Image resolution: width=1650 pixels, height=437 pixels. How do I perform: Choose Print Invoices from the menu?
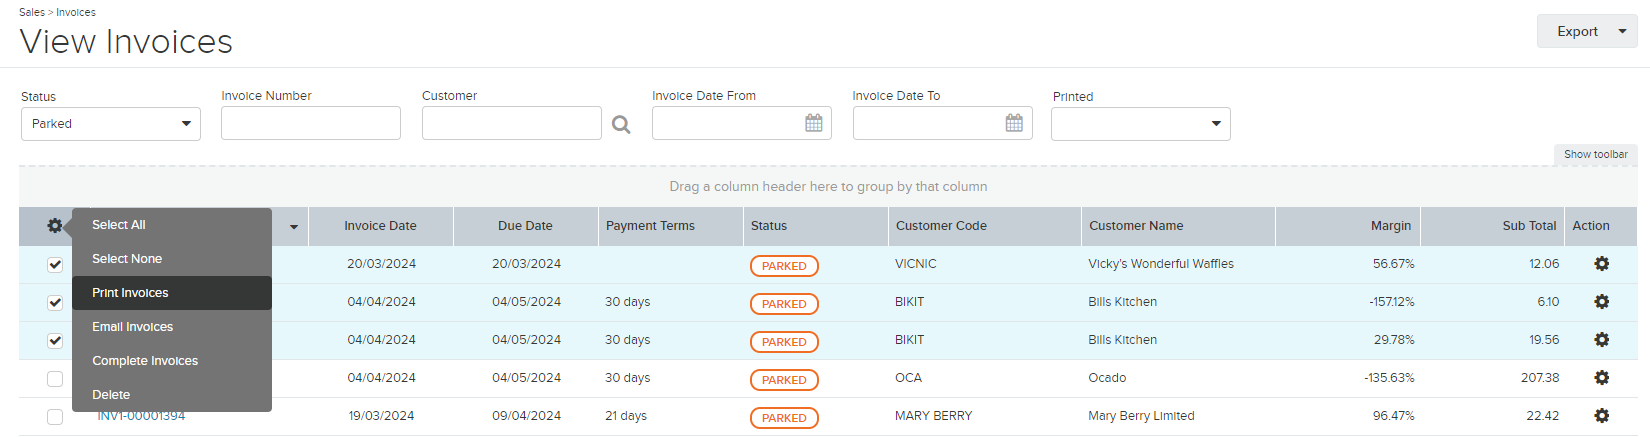tap(172, 293)
